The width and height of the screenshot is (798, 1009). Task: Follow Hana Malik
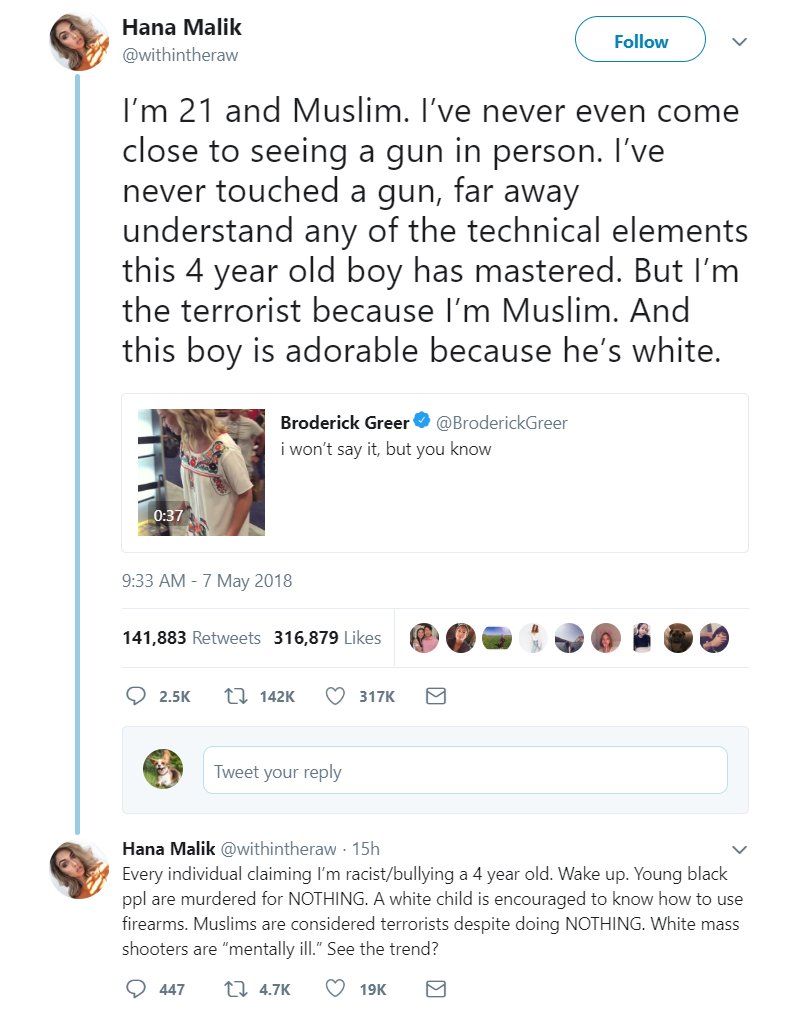click(x=640, y=42)
